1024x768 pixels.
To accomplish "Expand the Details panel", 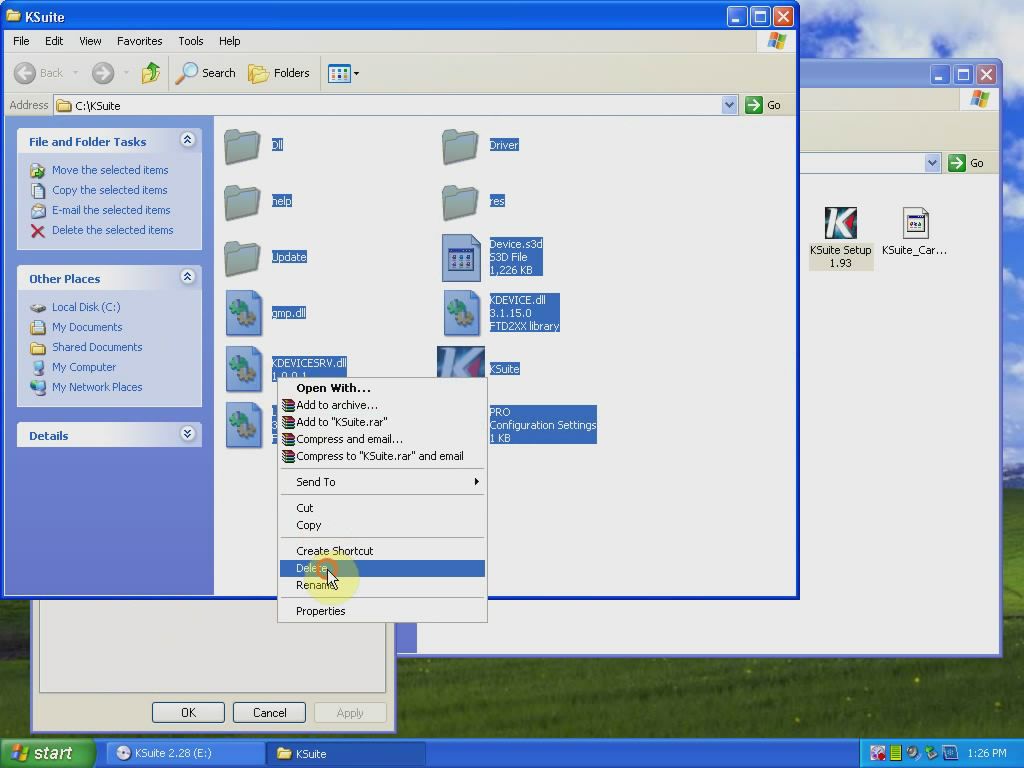I will coord(187,434).
